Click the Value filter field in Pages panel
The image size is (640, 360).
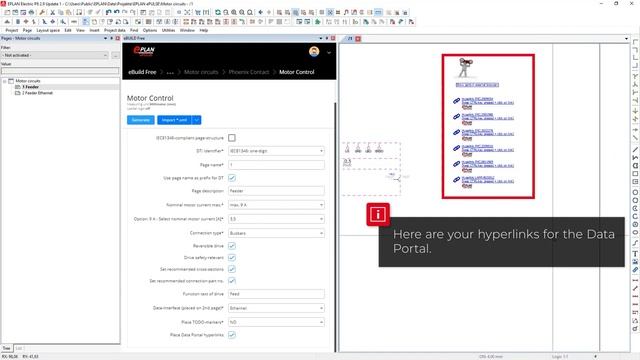point(60,71)
